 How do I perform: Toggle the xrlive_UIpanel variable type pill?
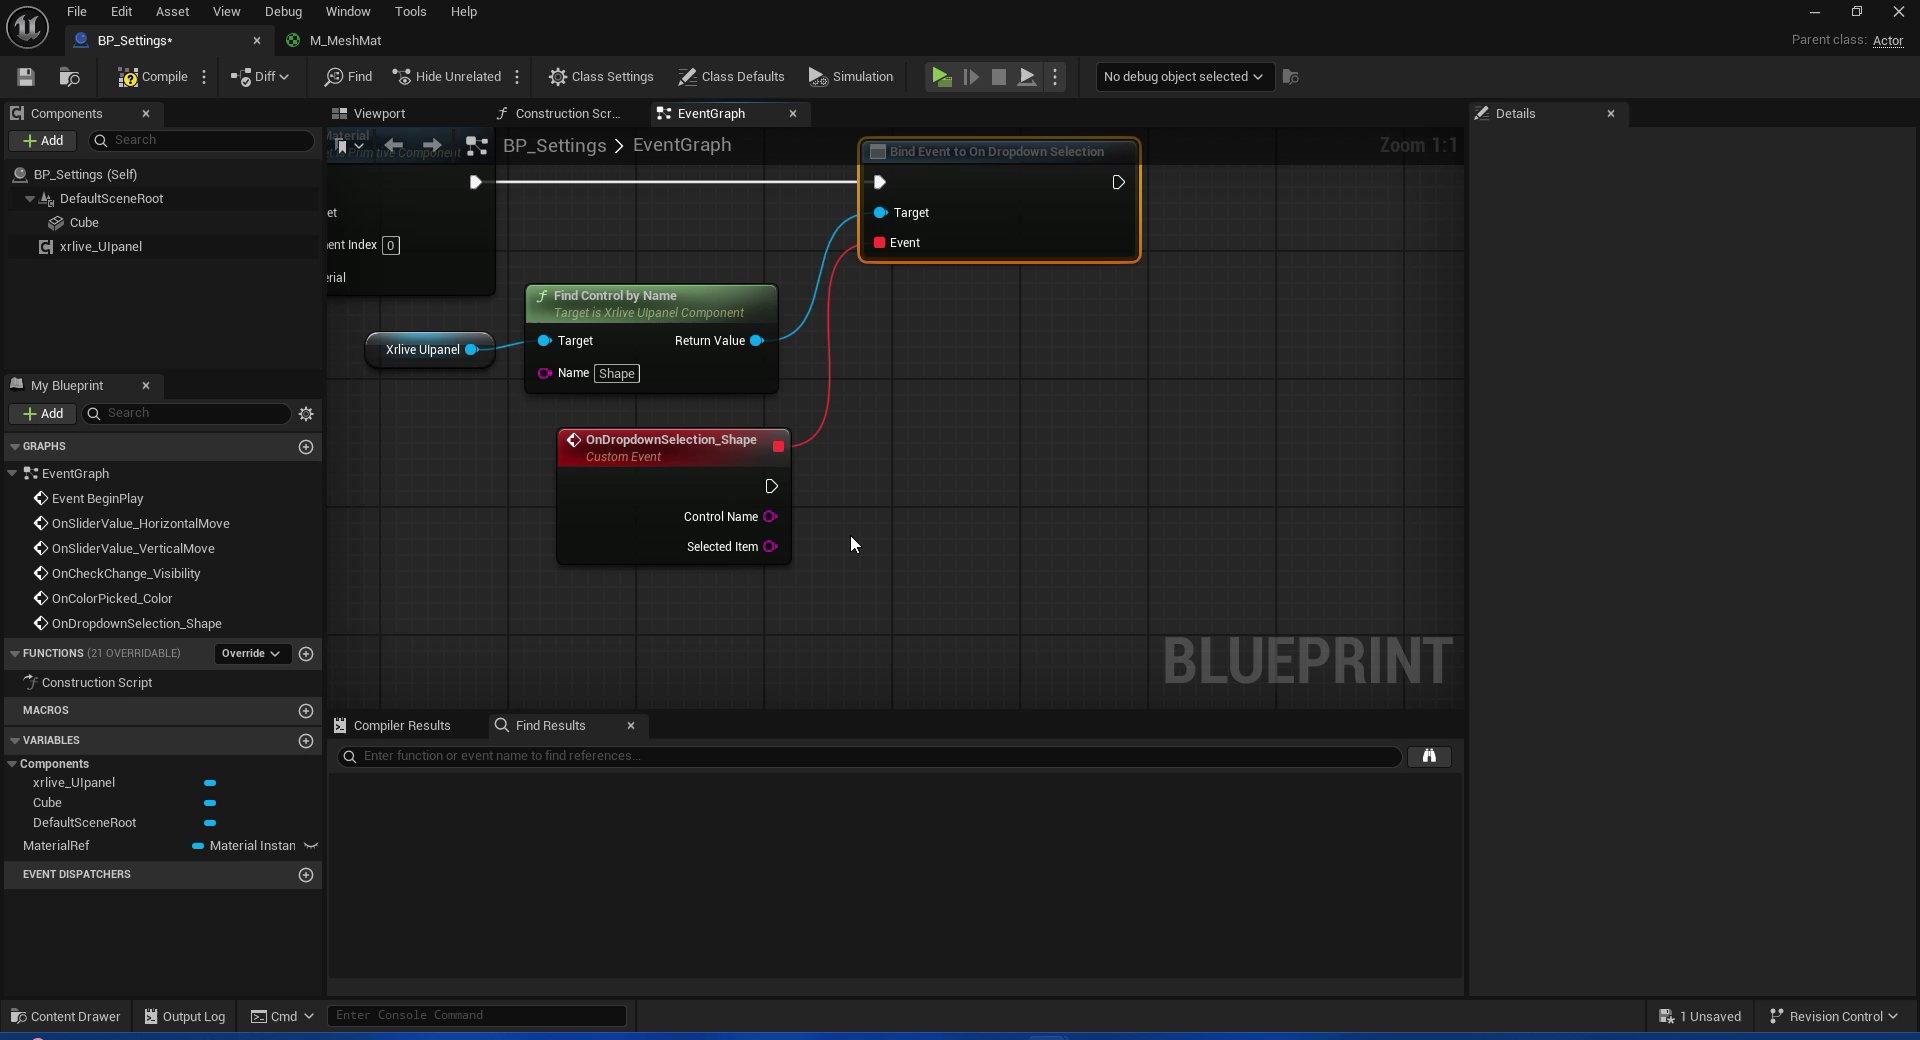click(x=210, y=783)
